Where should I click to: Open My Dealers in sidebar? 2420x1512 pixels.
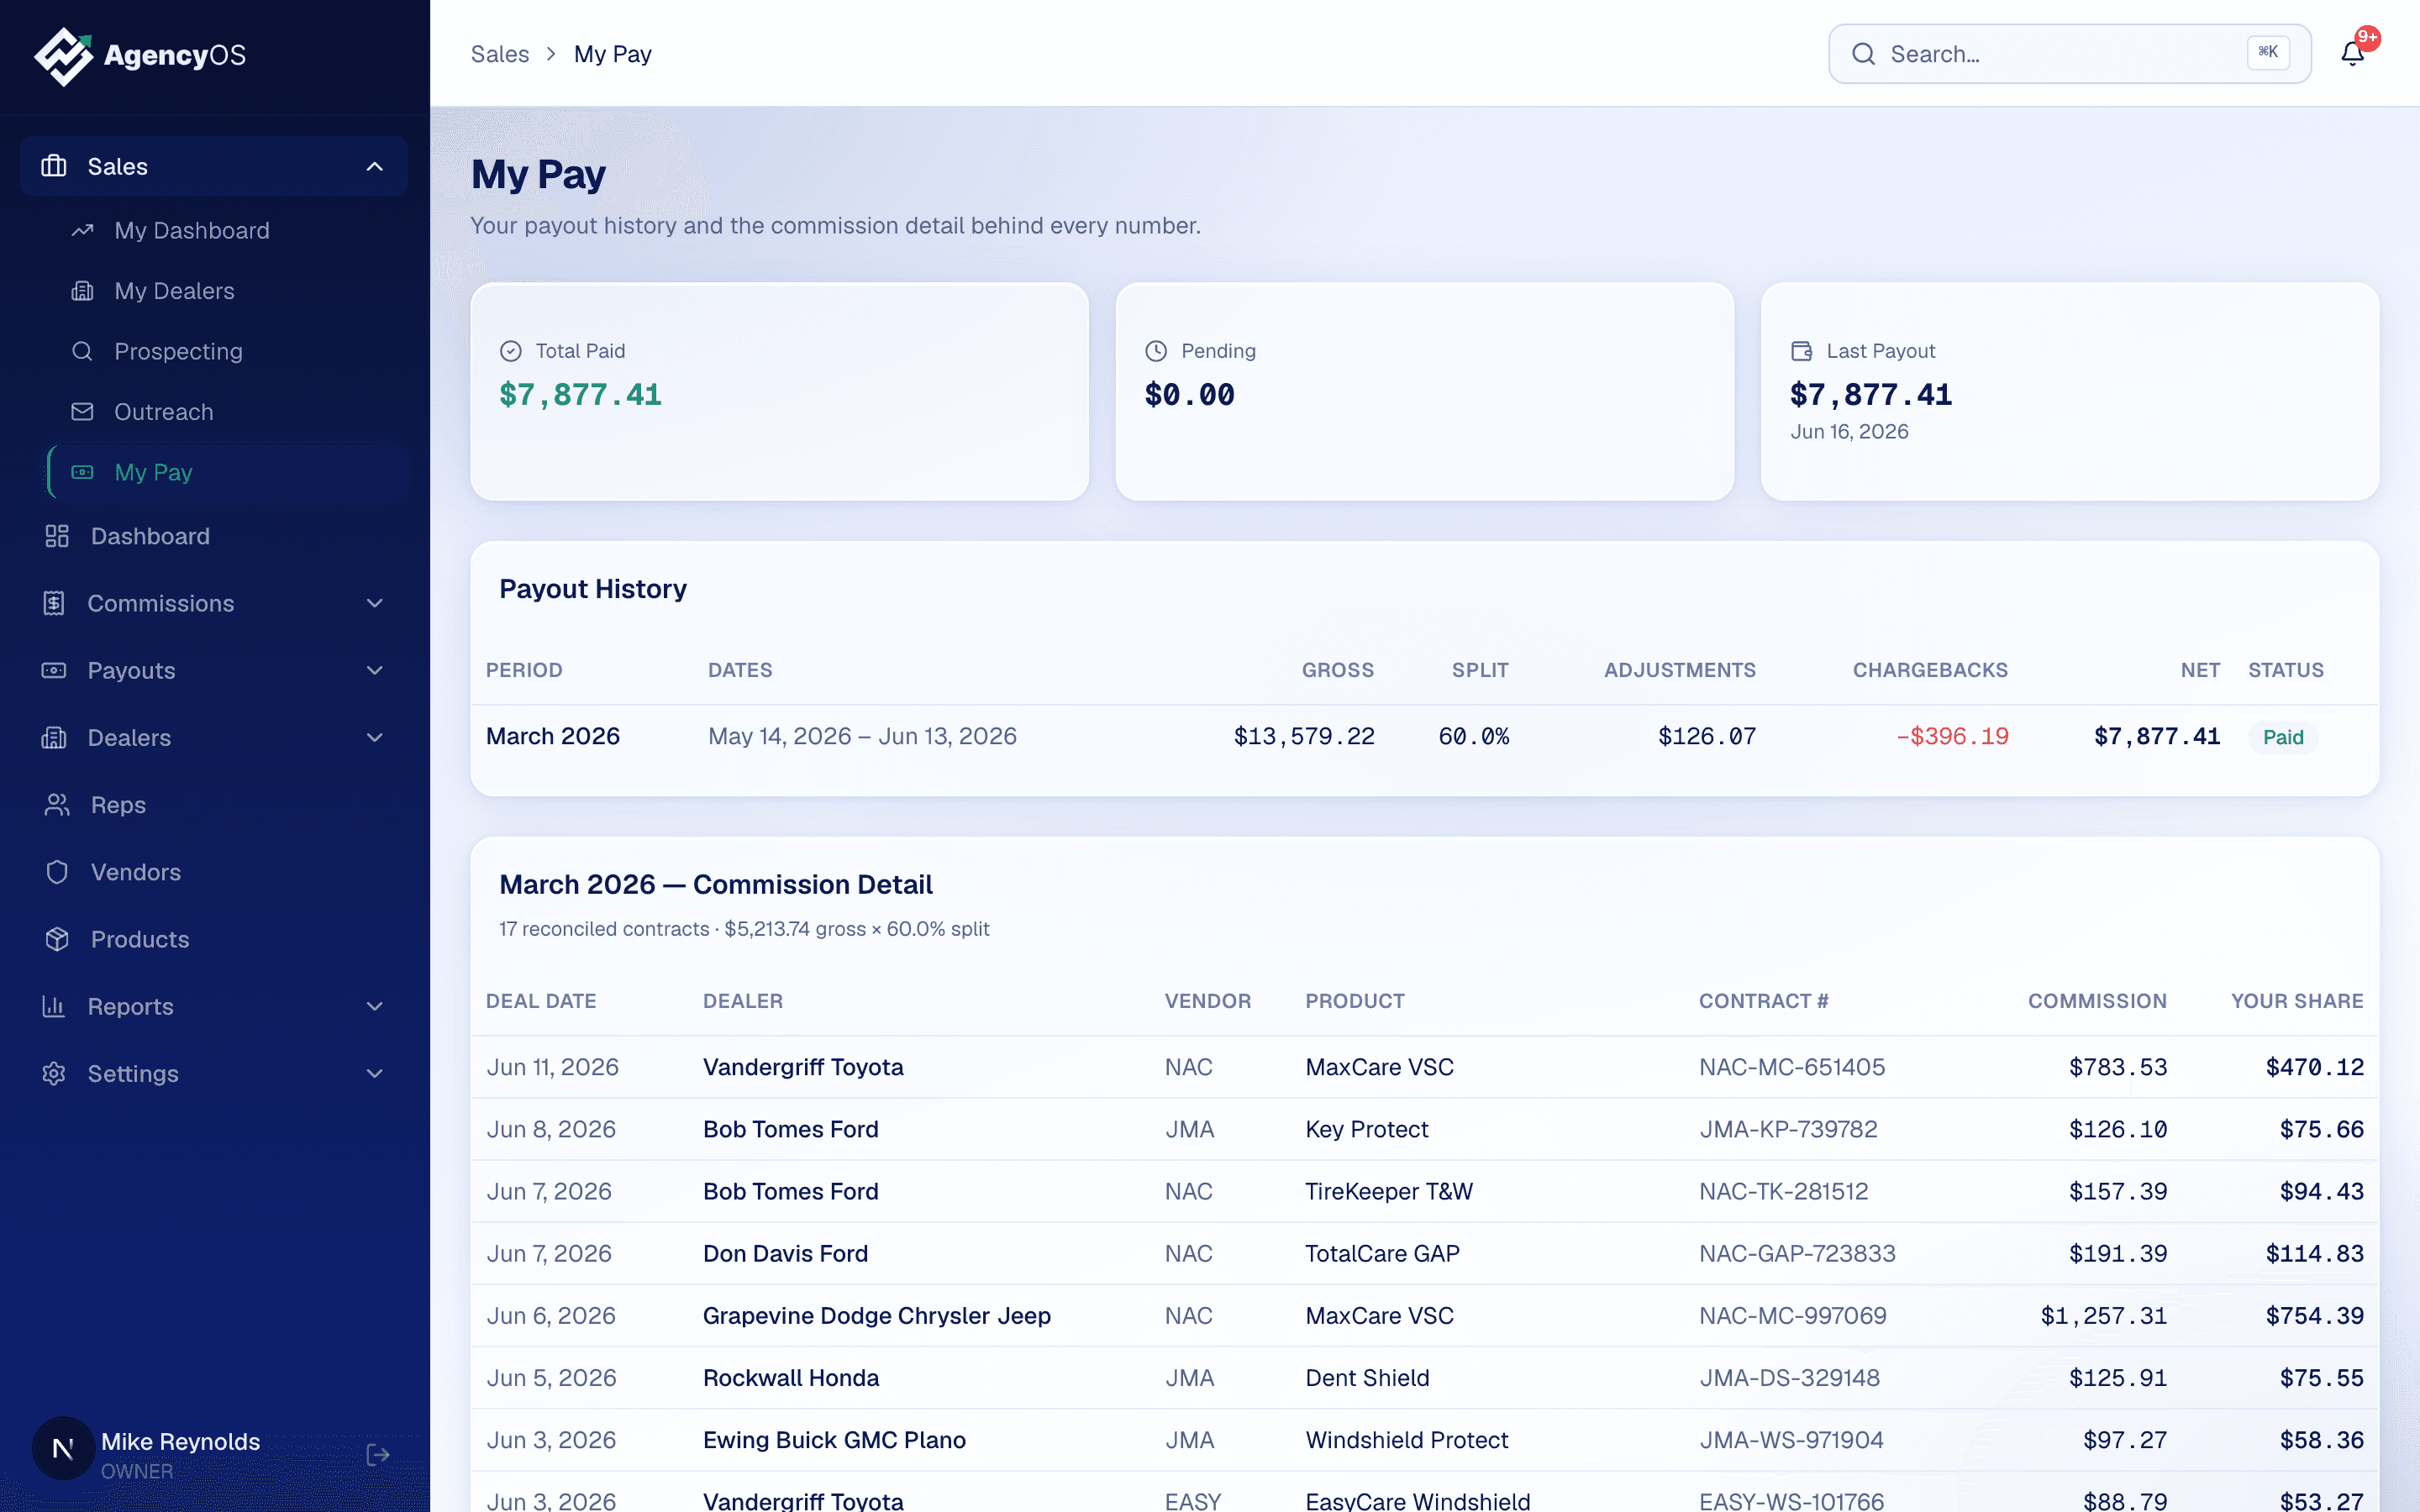click(x=228, y=291)
